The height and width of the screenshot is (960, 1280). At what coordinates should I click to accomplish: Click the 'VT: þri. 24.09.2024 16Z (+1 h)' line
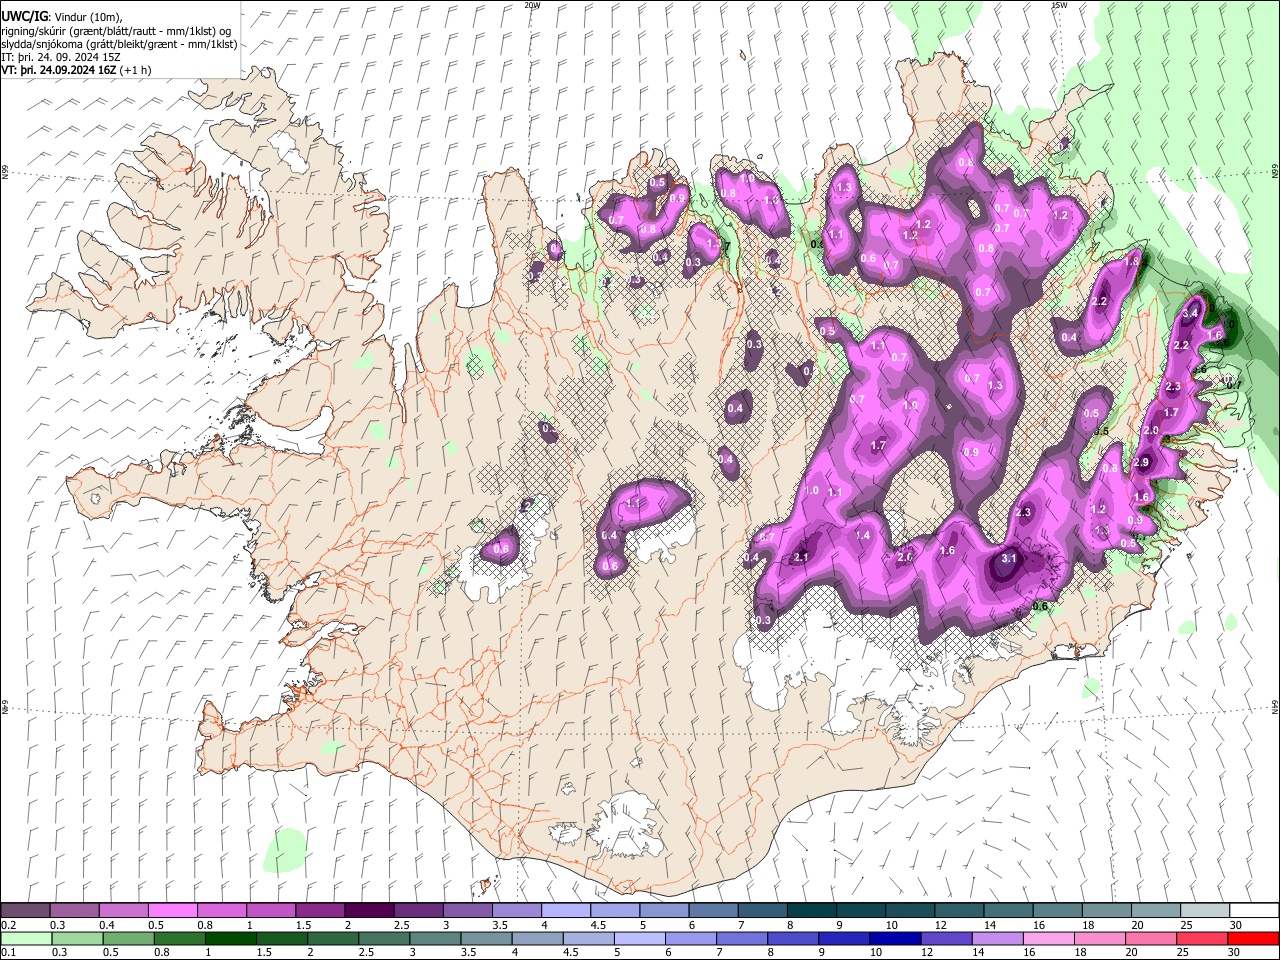coord(77,70)
